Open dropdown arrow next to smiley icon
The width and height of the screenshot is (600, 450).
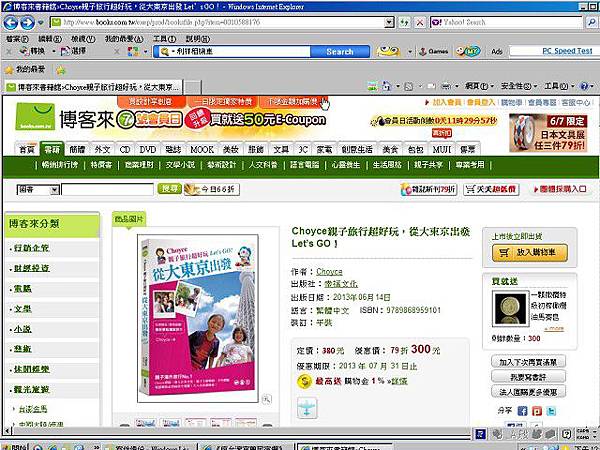410,51
